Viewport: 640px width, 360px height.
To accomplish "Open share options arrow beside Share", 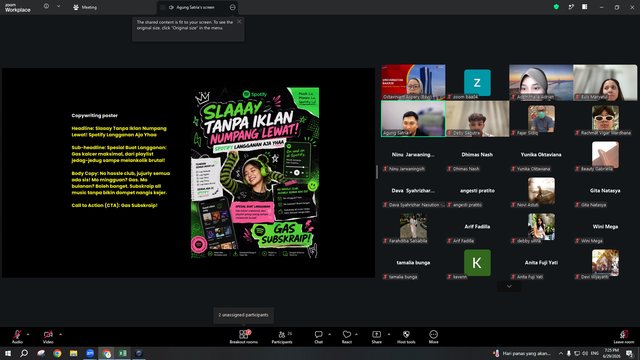I will [389, 334].
